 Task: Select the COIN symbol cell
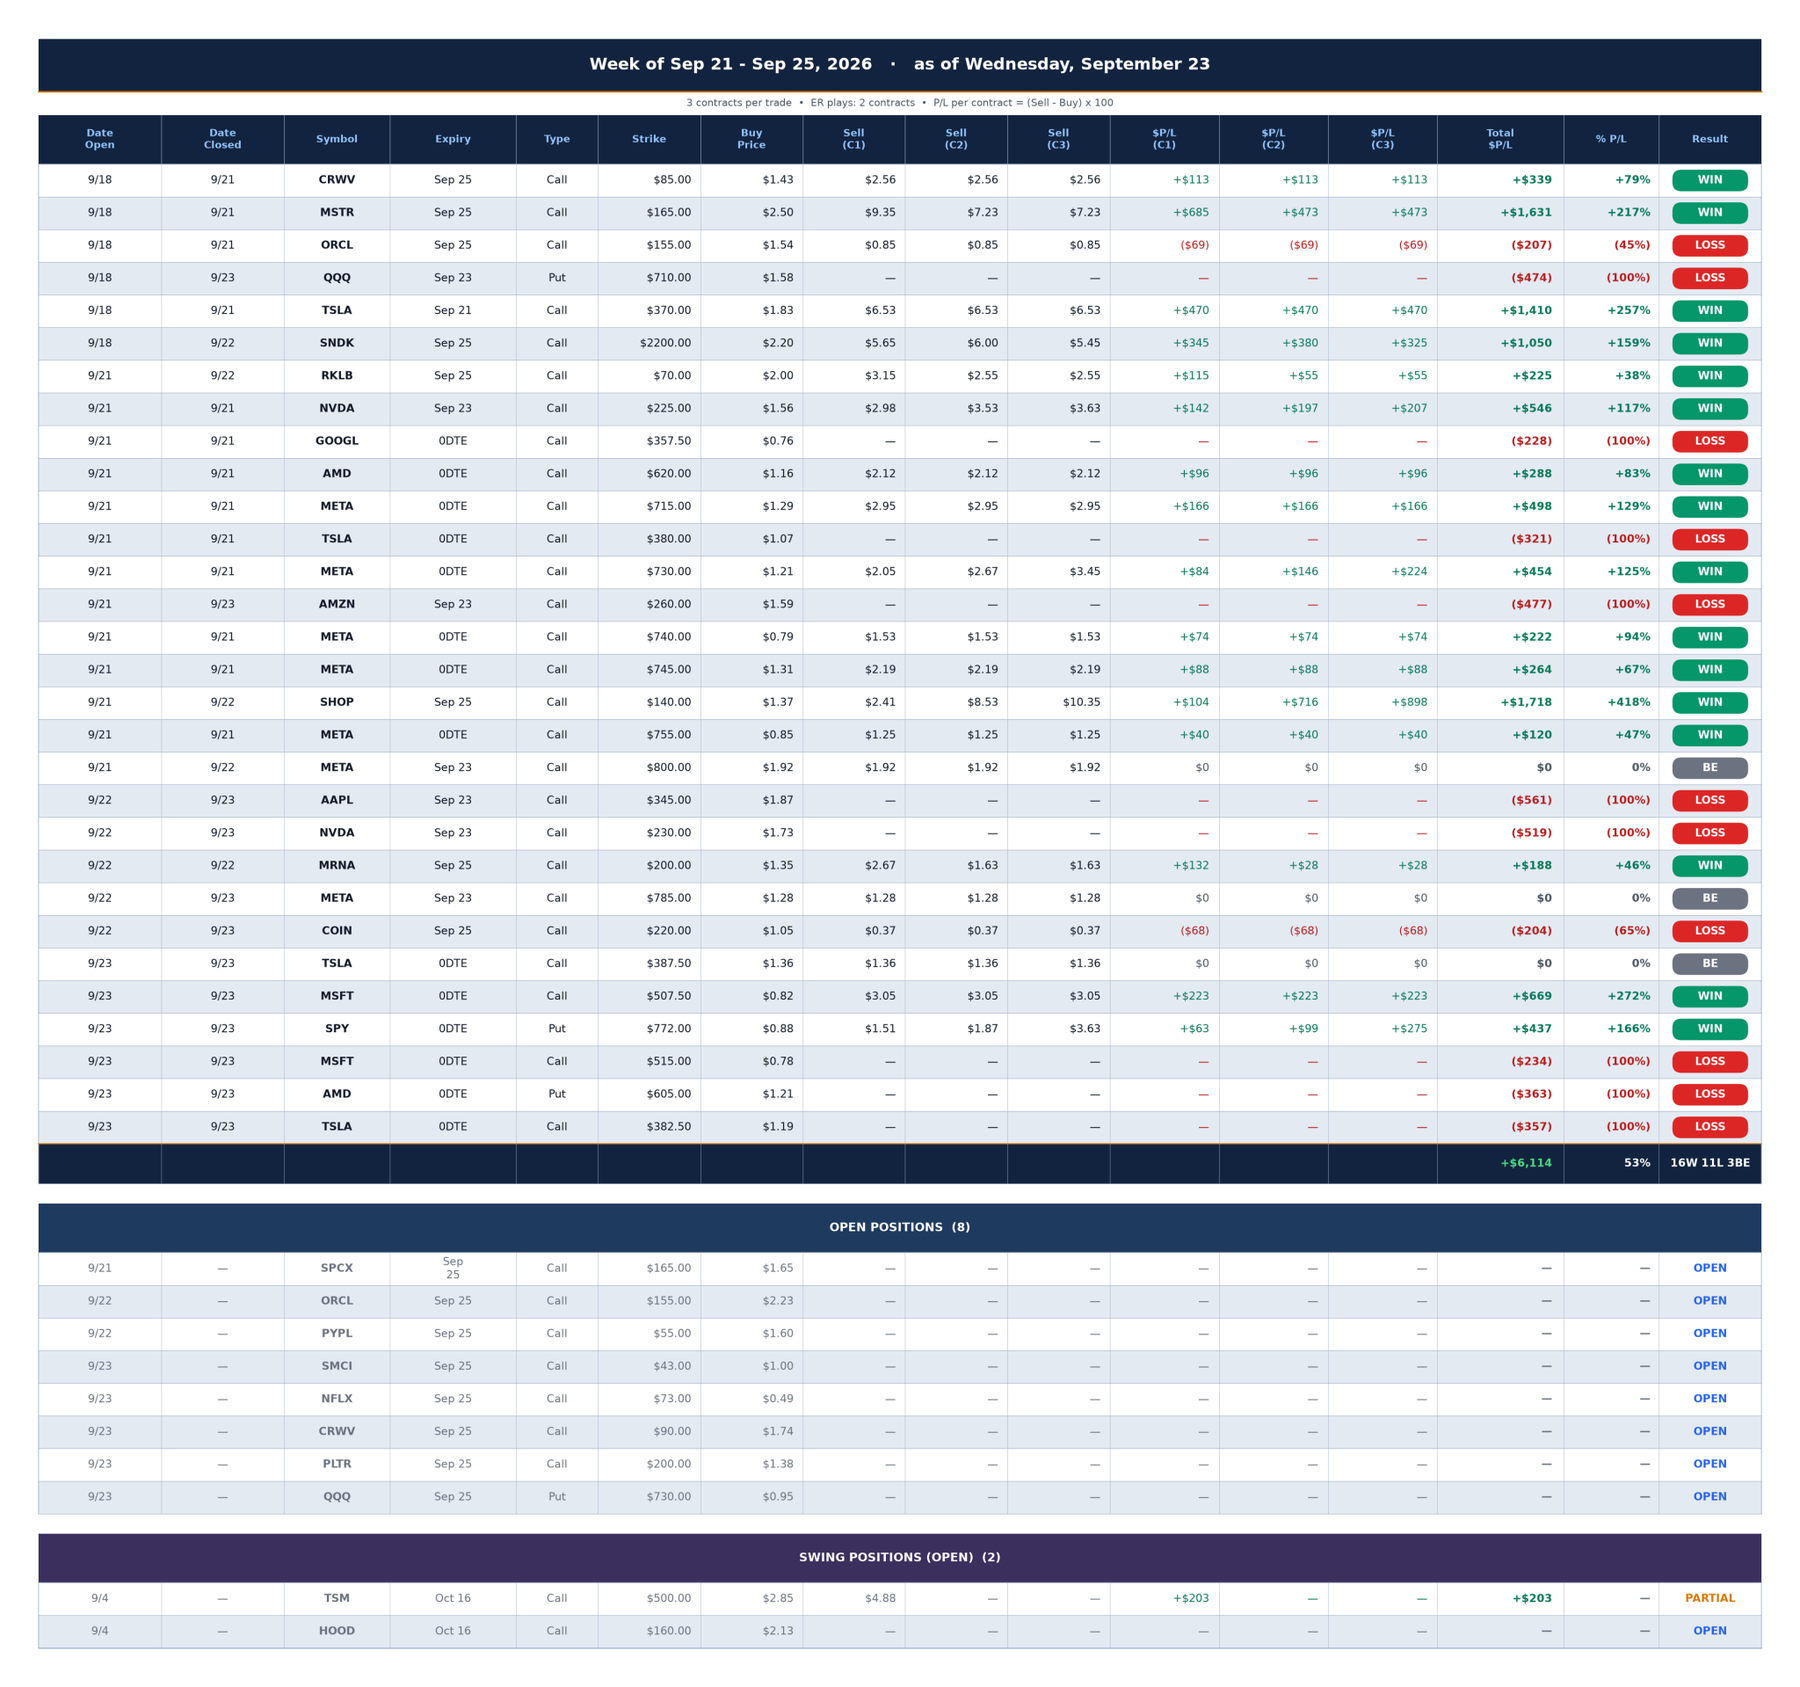tap(337, 931)
